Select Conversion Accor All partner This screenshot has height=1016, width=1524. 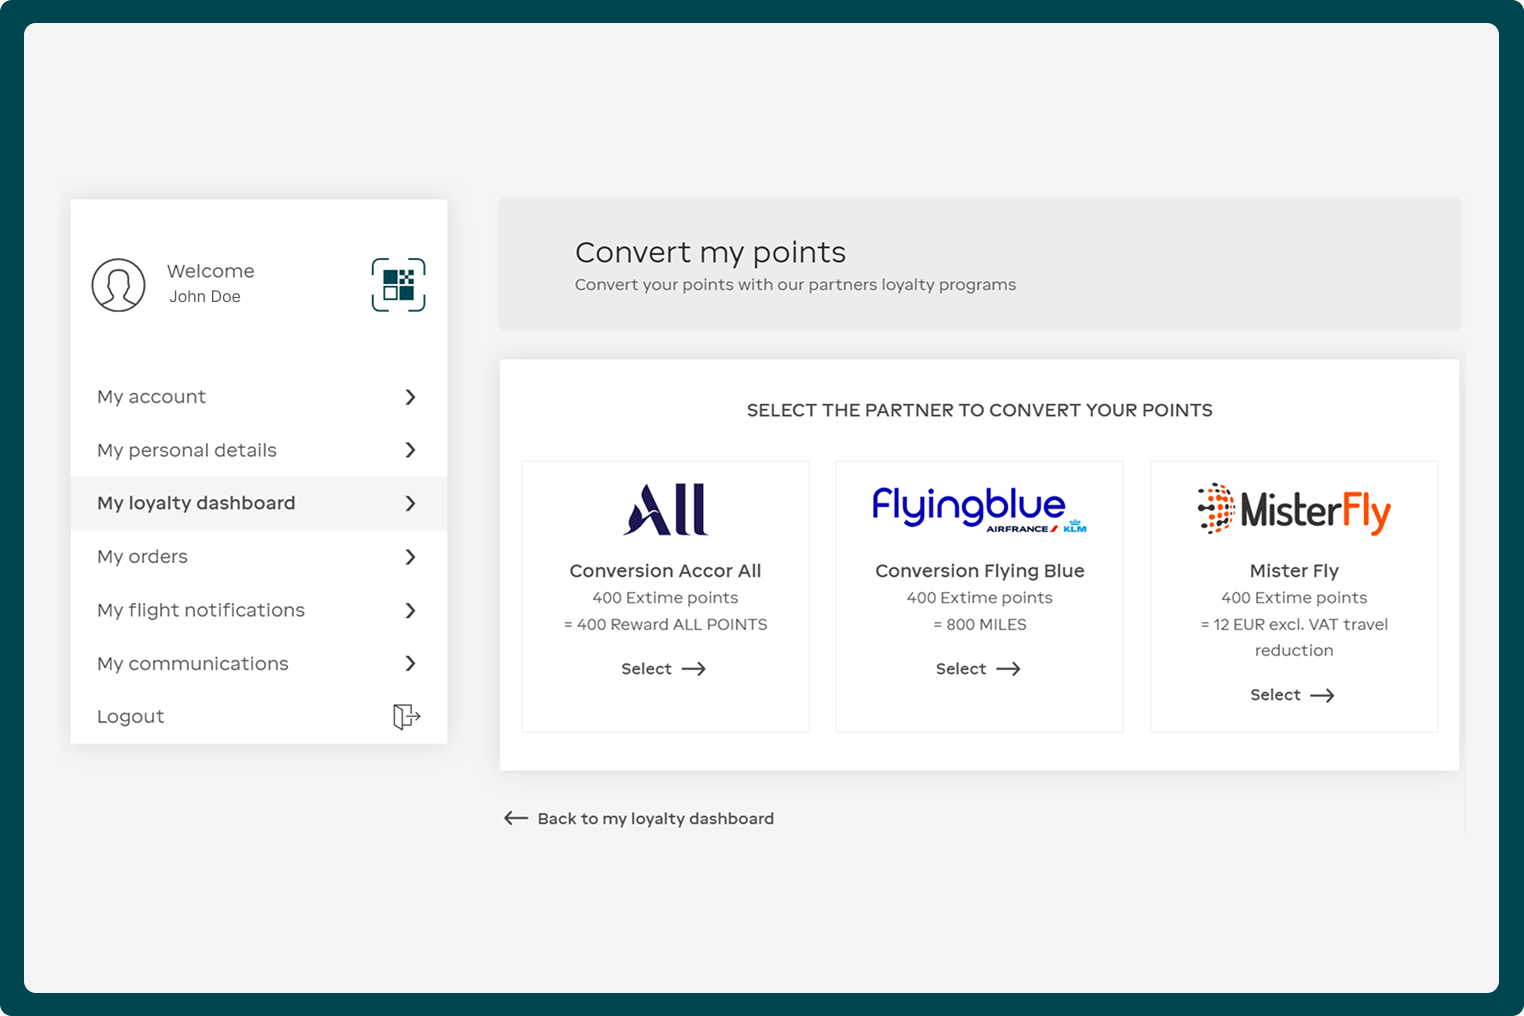click(x=663, y=669)
